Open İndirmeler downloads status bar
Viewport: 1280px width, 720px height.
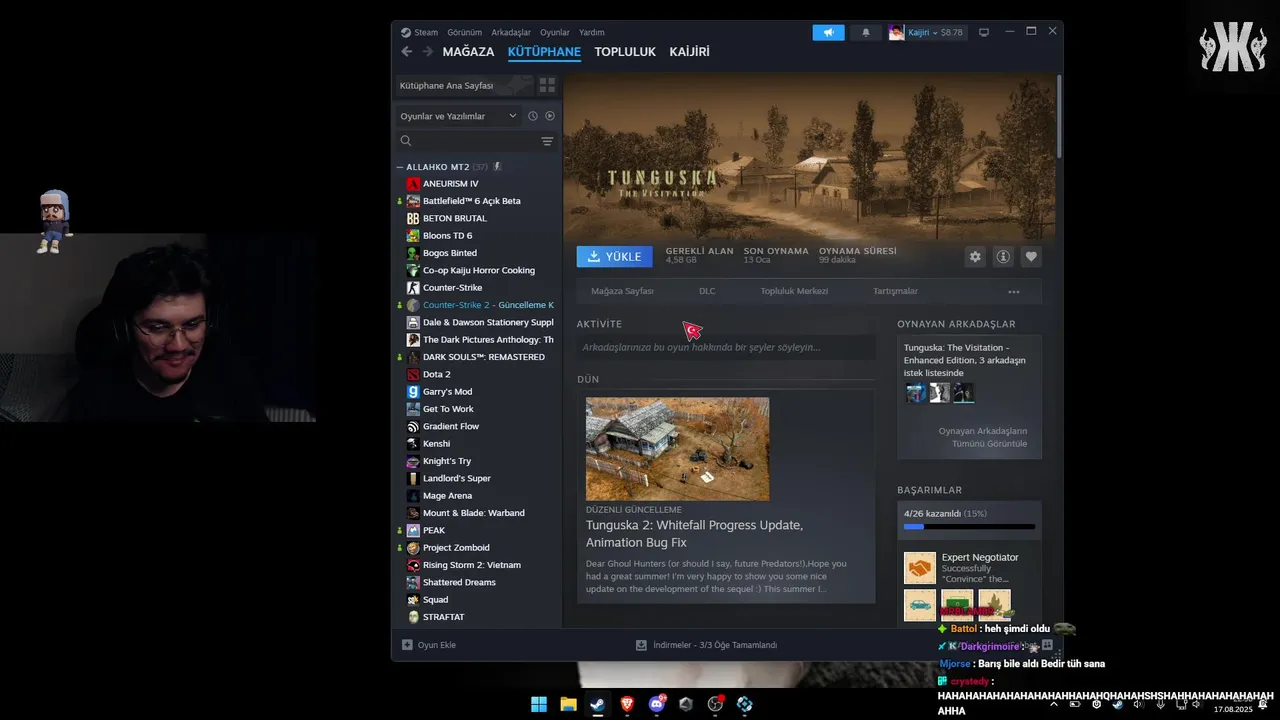[706, 645]
